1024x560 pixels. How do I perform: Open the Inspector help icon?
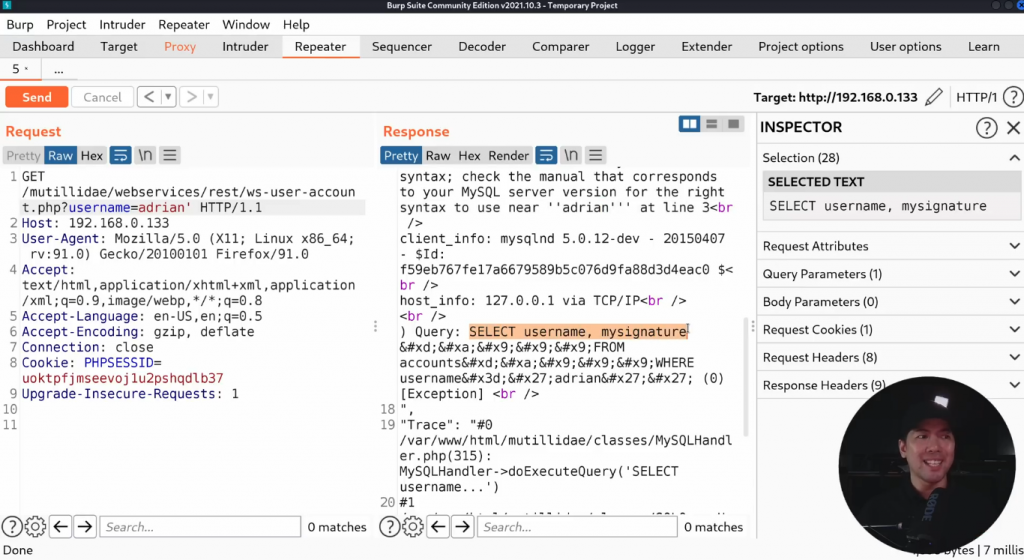click(x=986, y=127)
